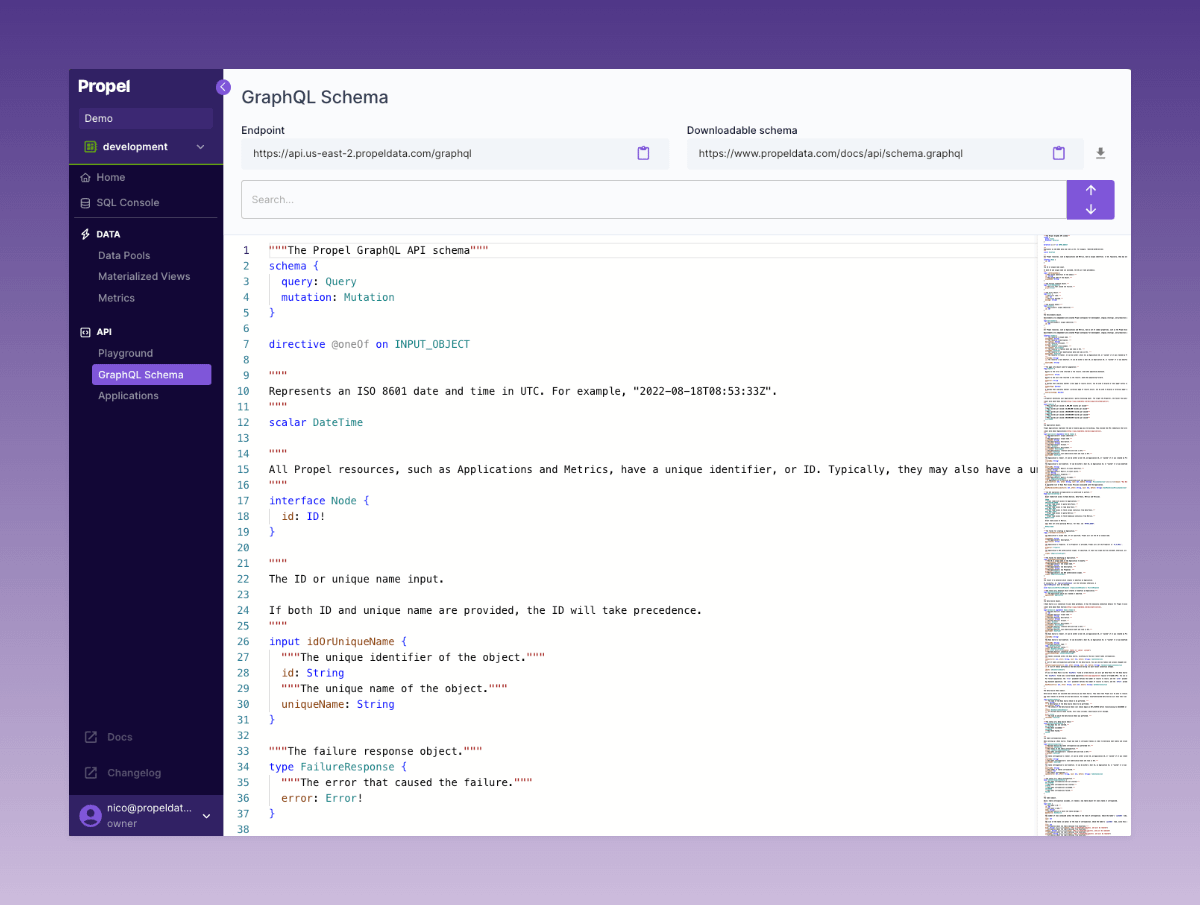Copy the downloadable schema URL clipboard icon
Viewport: 1200px width, 905px height.
1058,153
